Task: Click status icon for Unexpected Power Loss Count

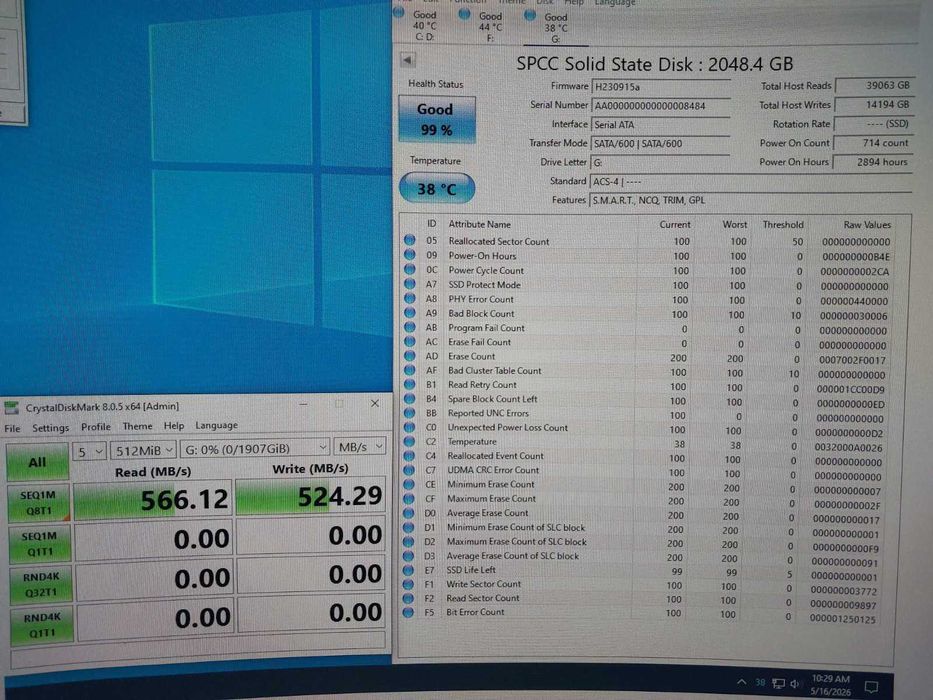Action: point(409,427)
